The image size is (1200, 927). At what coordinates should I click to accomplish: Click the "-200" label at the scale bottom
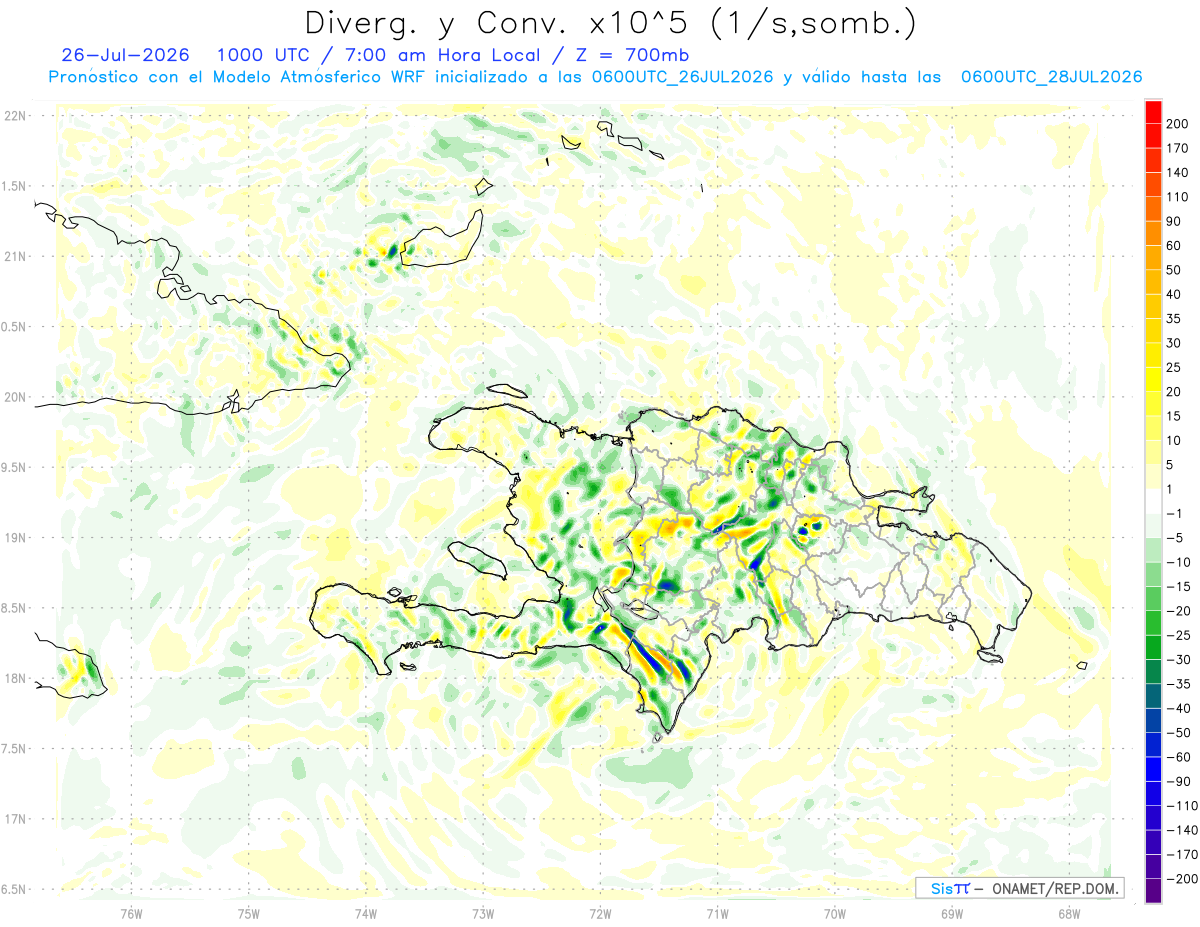(x=1182, y=878)
